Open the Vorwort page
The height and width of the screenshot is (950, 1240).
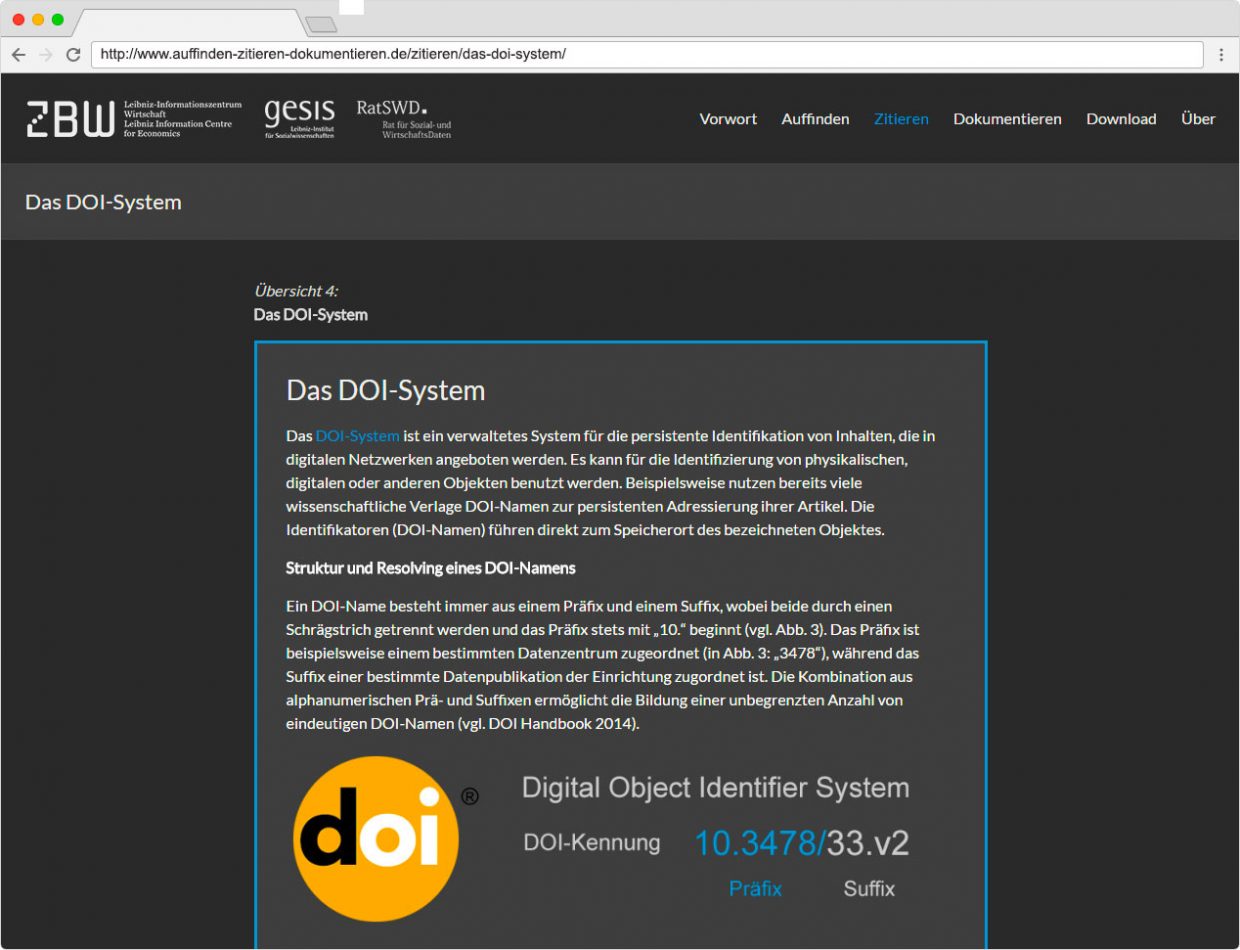tap(728, 118)
